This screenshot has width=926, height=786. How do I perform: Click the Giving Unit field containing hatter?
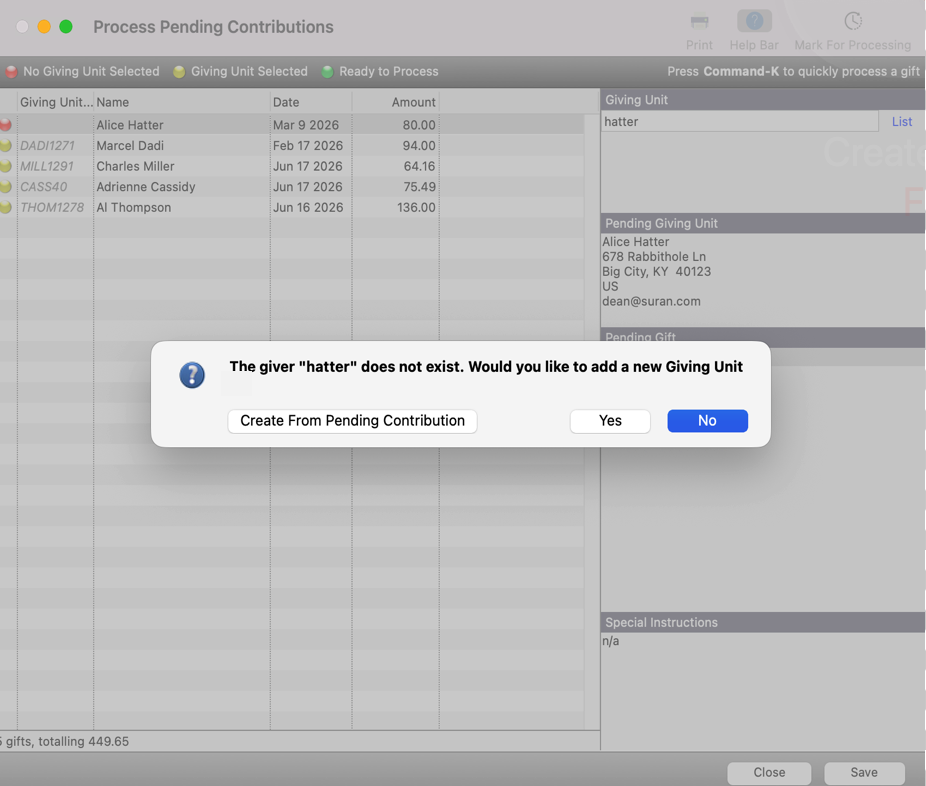coord(739,122)
